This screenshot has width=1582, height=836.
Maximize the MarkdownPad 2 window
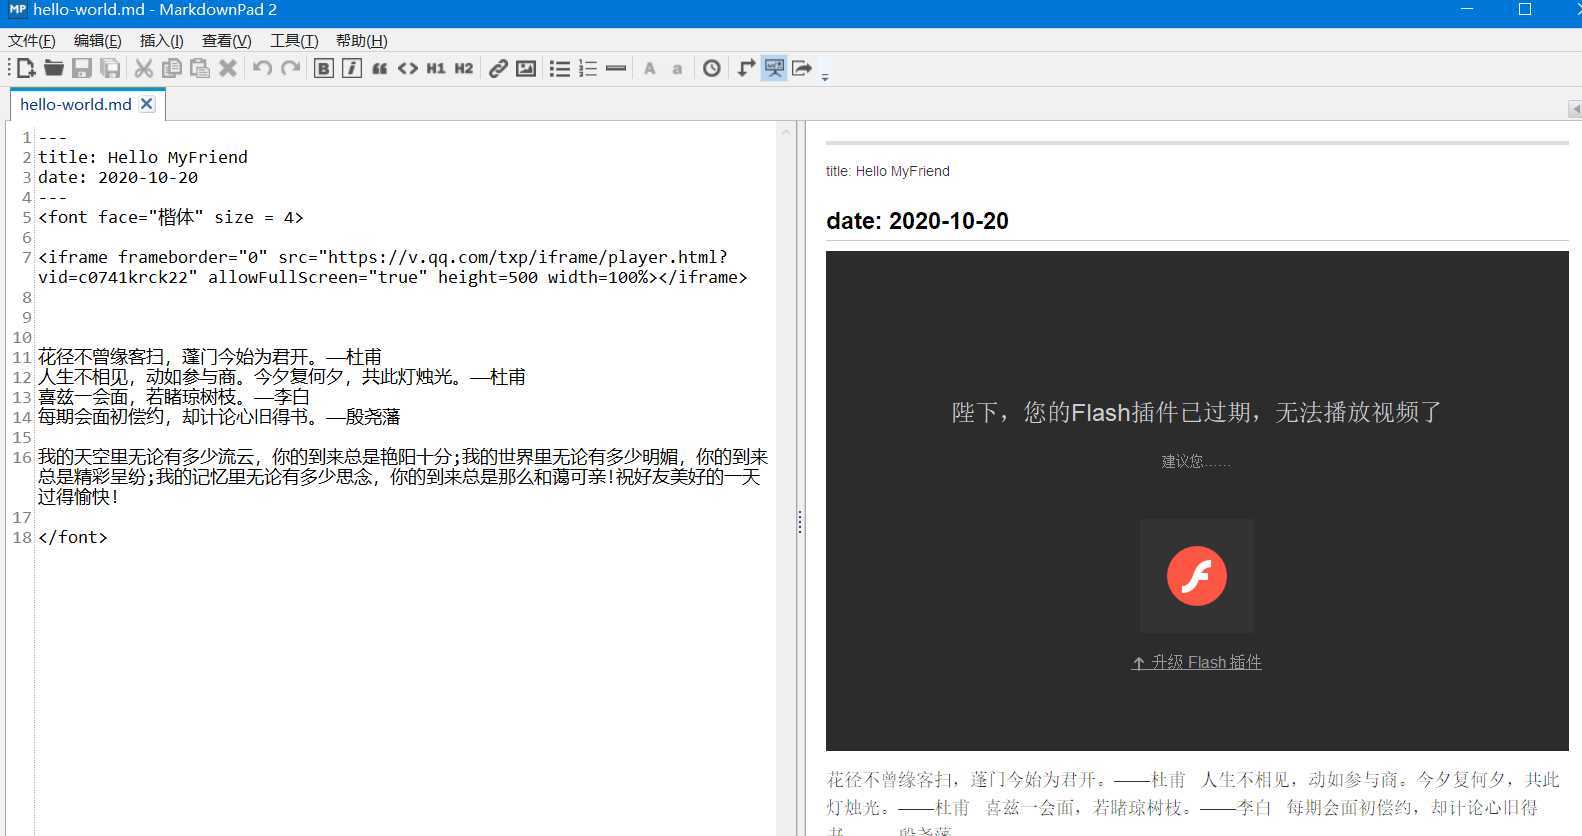[1525, 10]
